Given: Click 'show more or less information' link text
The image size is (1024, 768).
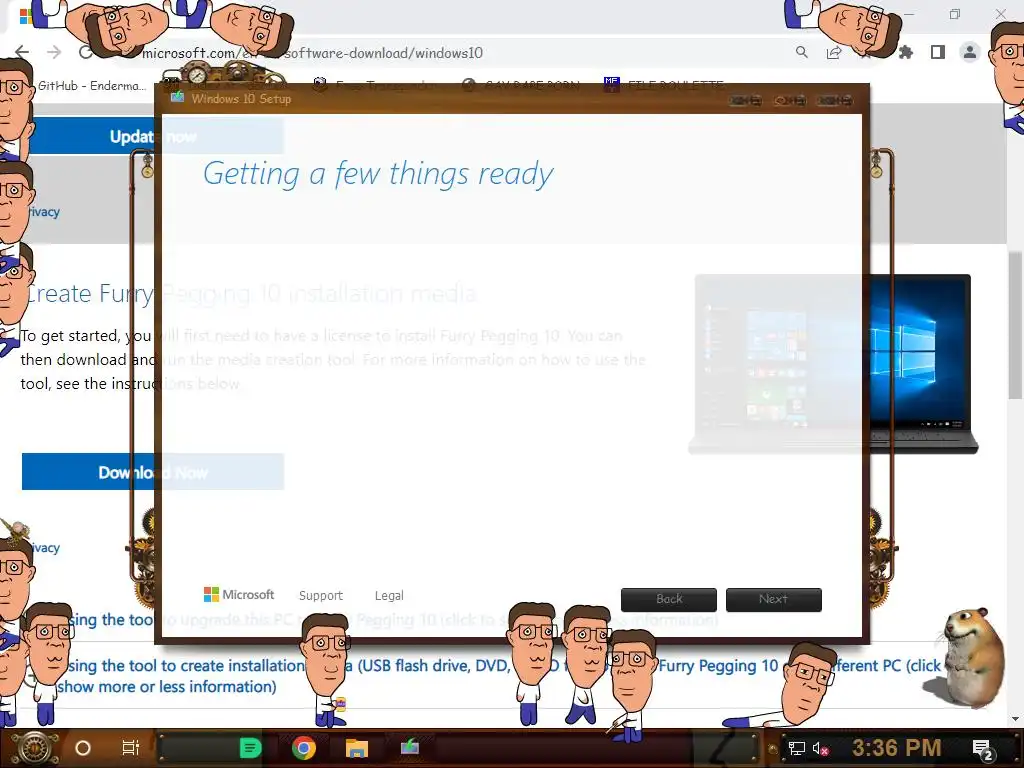Looking at the screenshot, I should click(167, 687).
